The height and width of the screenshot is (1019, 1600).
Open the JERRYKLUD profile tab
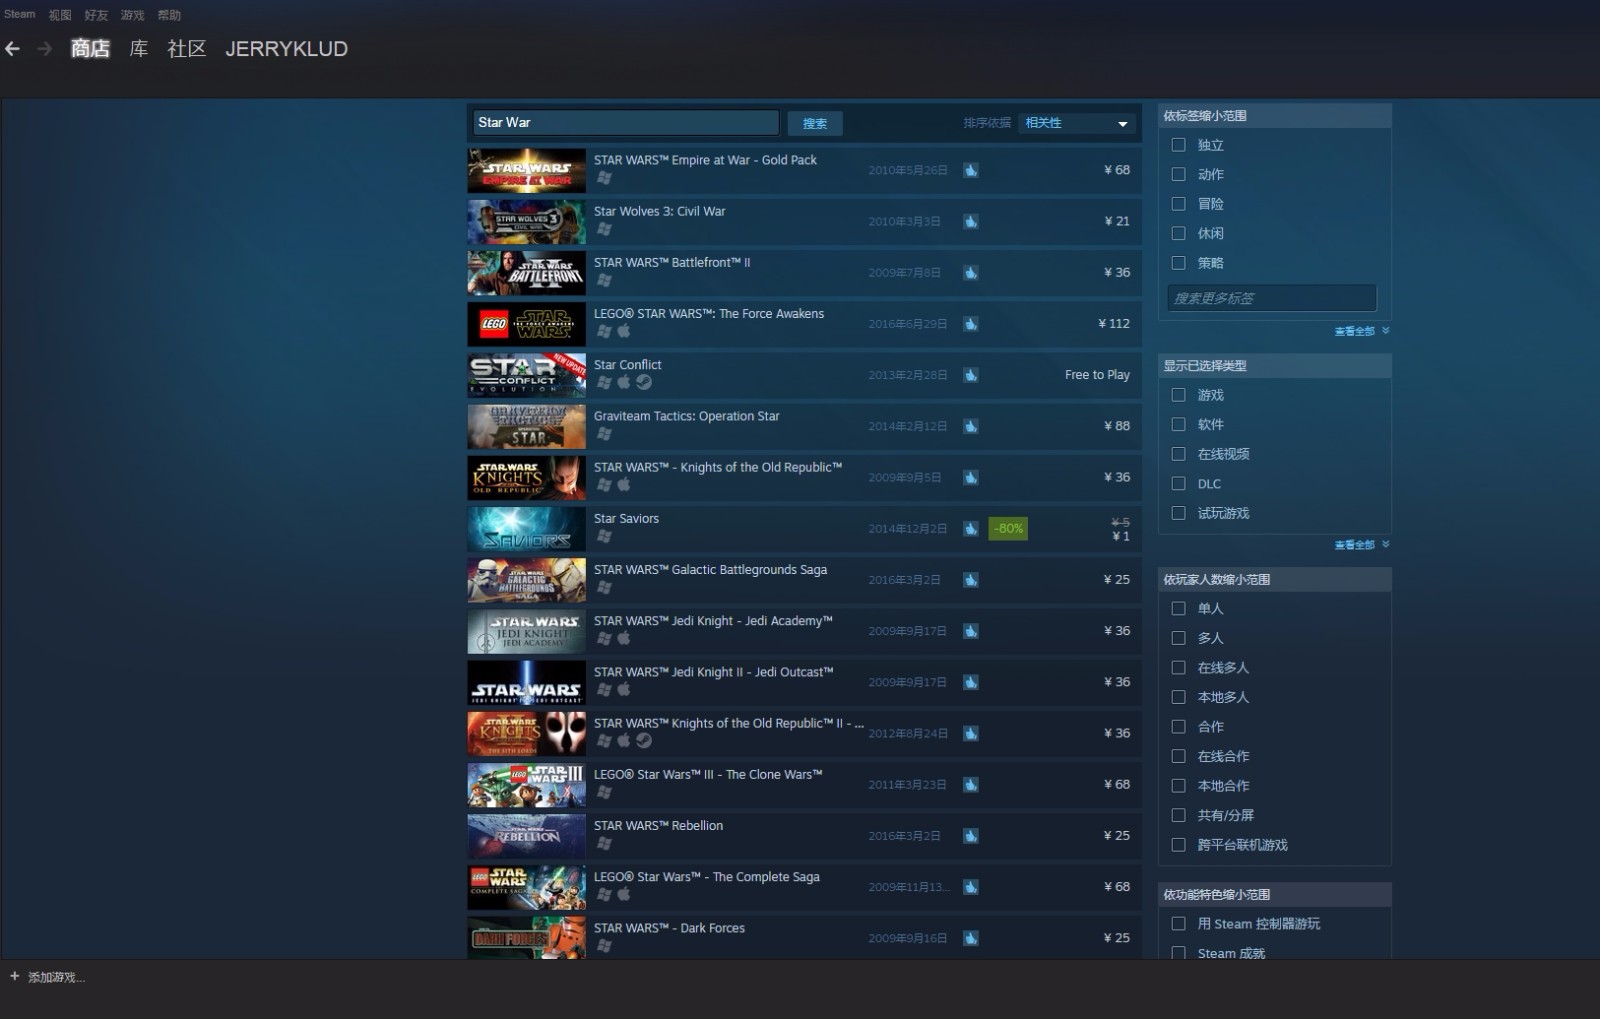pyautogui.click(x=287, y=49)
